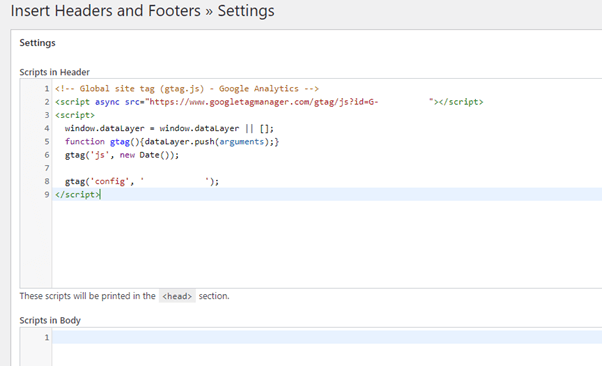Click the Scripts in Header label
602x366 pixels.
pos(55,72)
